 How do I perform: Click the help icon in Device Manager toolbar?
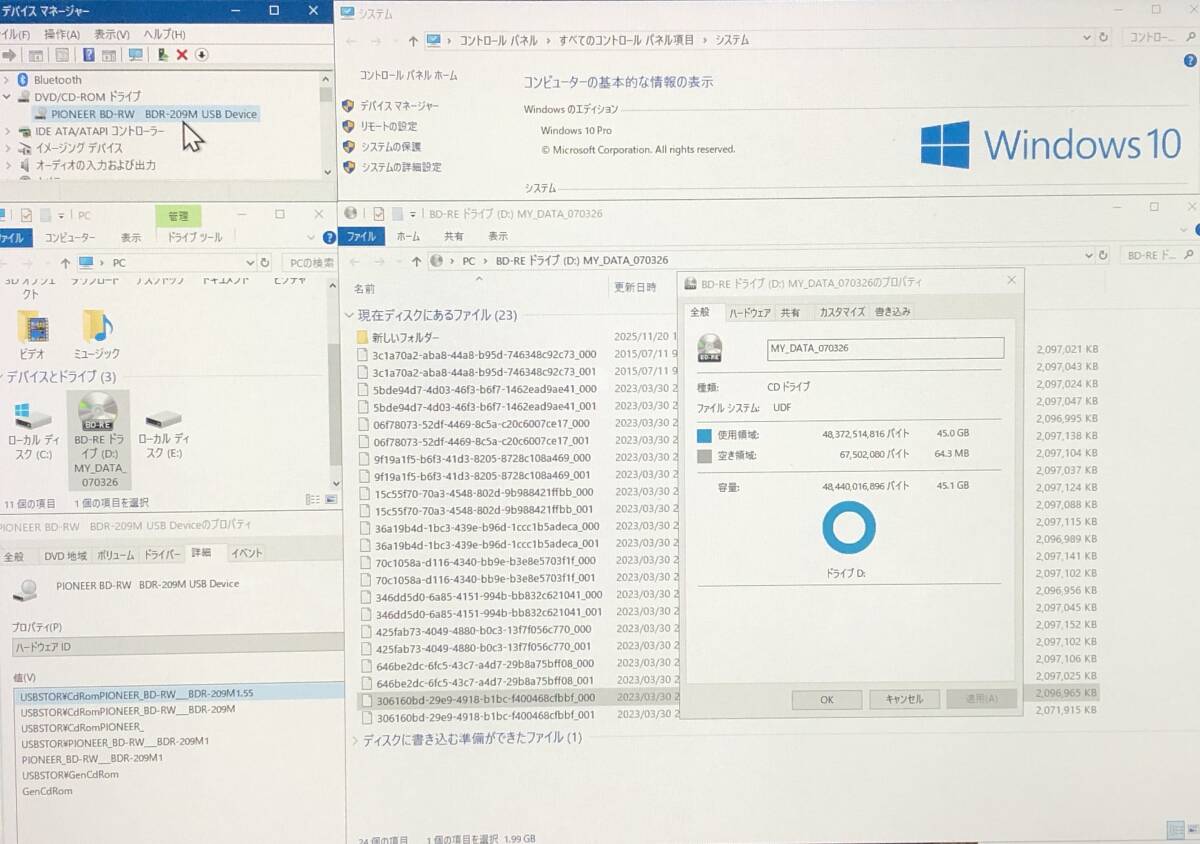(89, 55)
